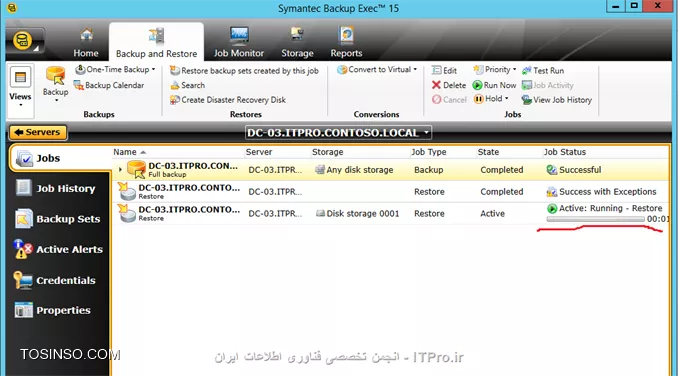Click 'Success with Exceptions' status

pyautogui.click(x=601, y=191)
